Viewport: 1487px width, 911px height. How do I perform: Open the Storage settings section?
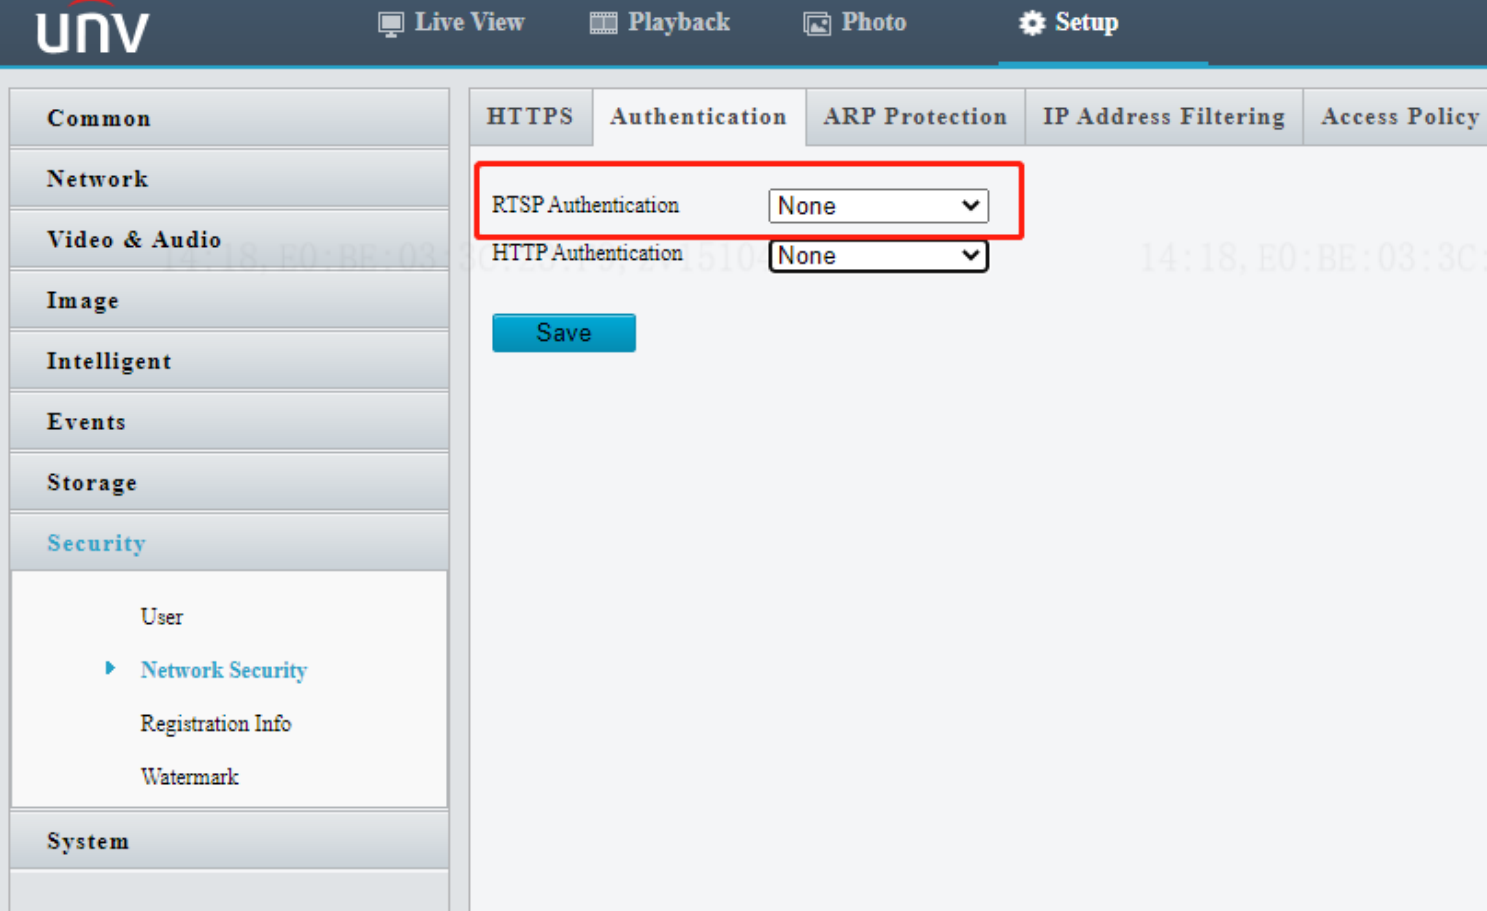pos(92,482)
